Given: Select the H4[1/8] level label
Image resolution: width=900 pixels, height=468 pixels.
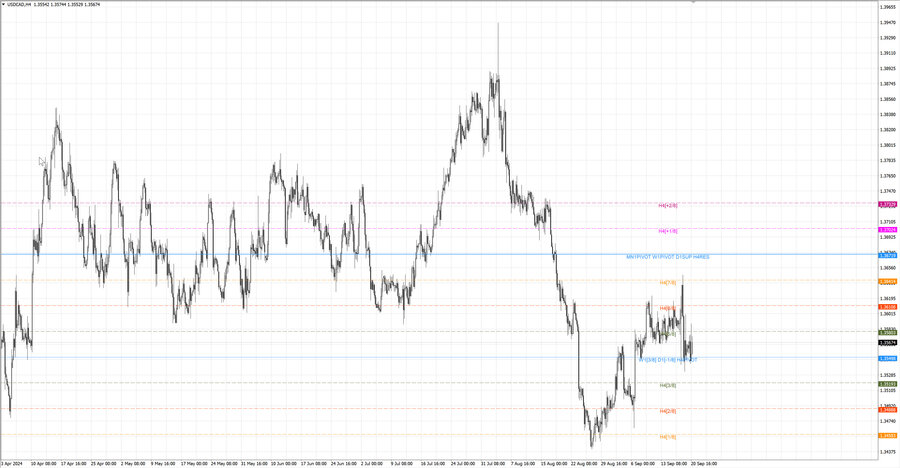Looking at the screenshot, I should [x=668, y=437].
